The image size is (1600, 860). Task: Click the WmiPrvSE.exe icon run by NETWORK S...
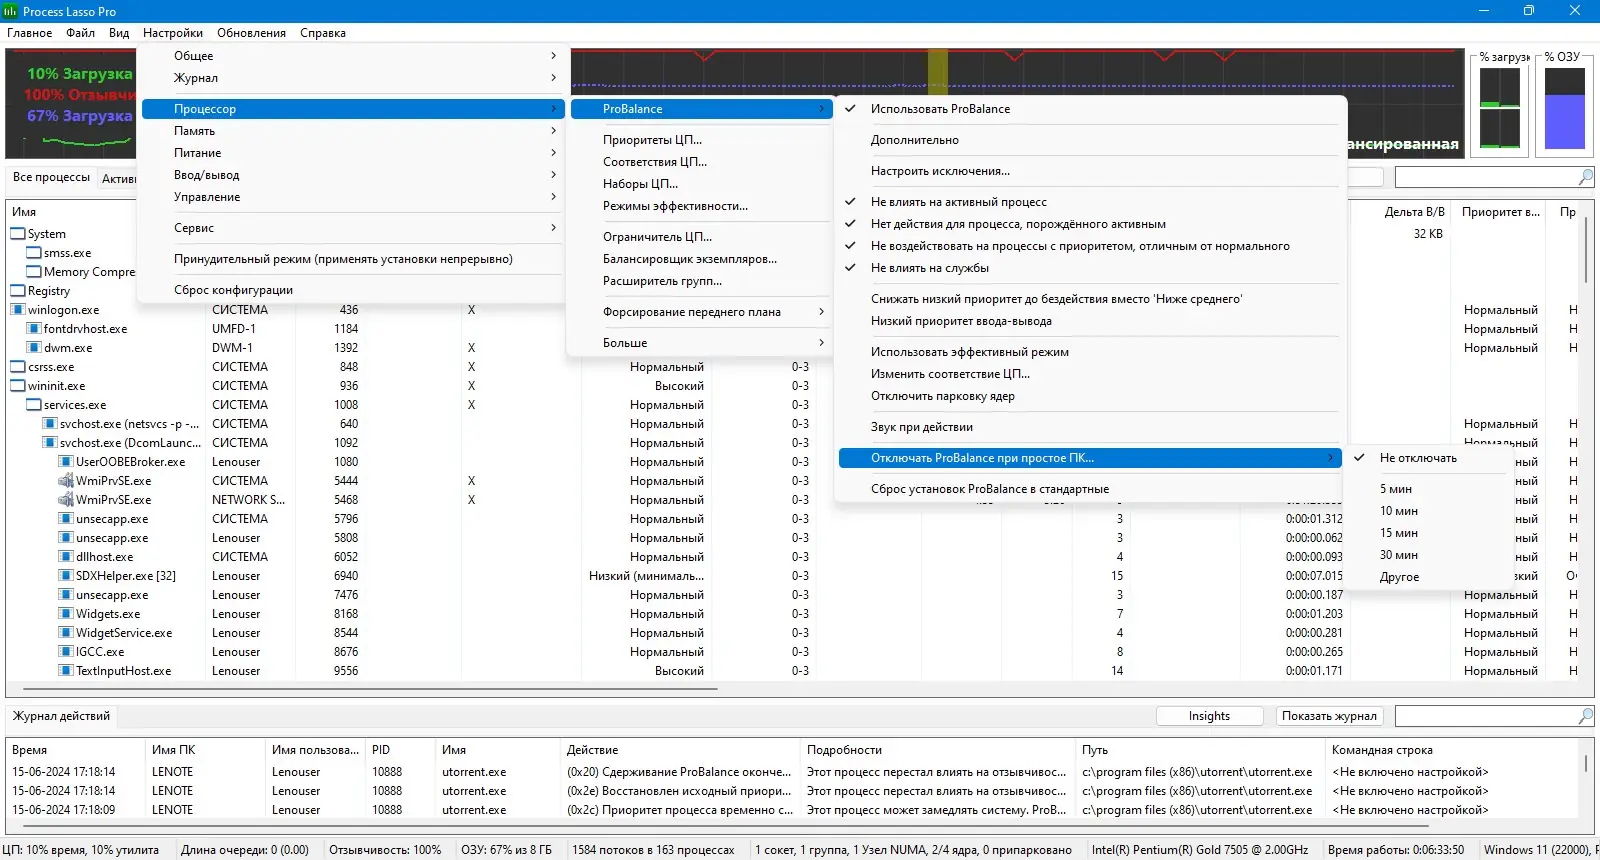click(x=66, y=500)
